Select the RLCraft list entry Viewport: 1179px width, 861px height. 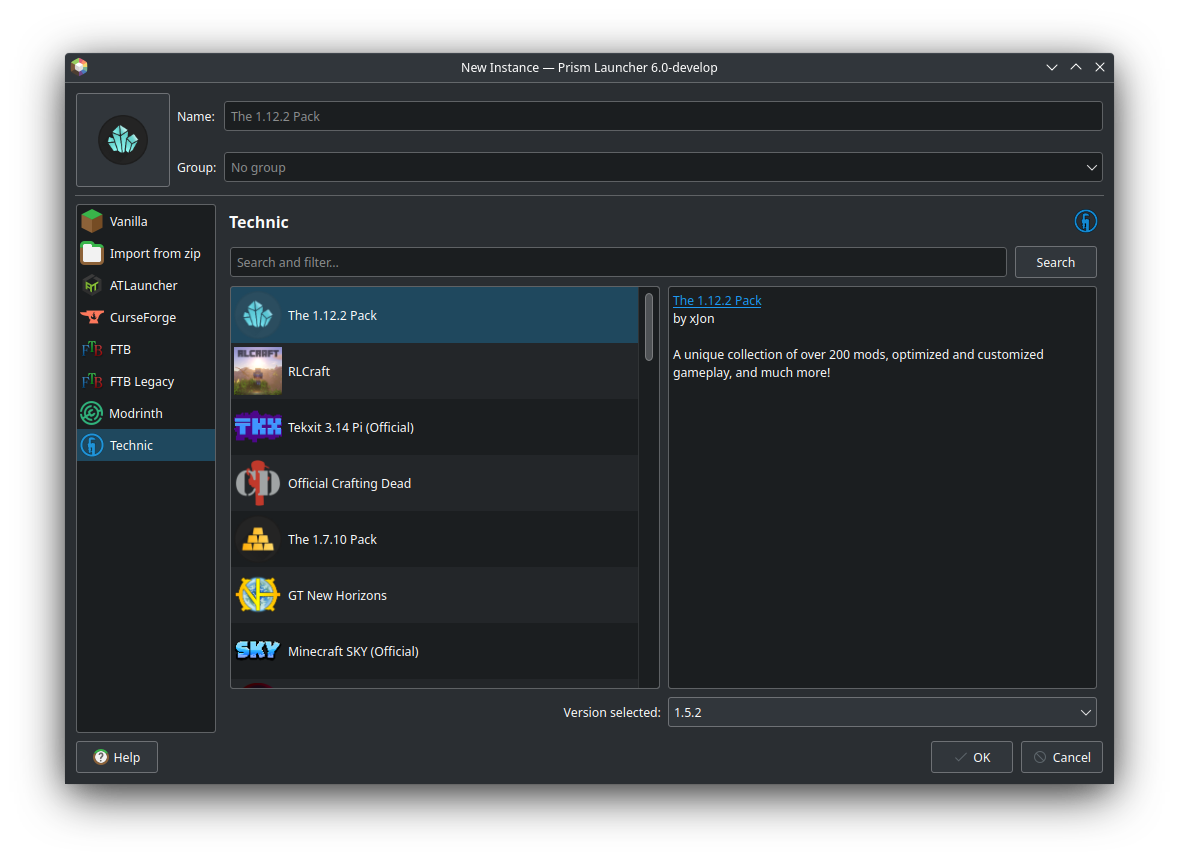[435, 371]
